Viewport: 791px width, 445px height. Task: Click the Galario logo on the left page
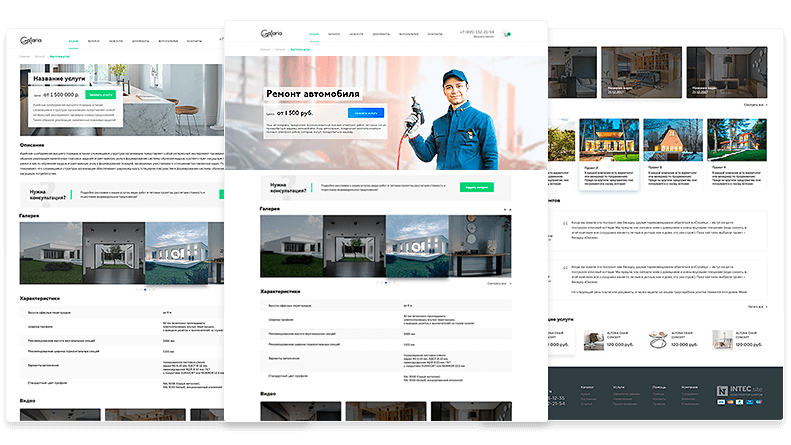coord(31,40)
